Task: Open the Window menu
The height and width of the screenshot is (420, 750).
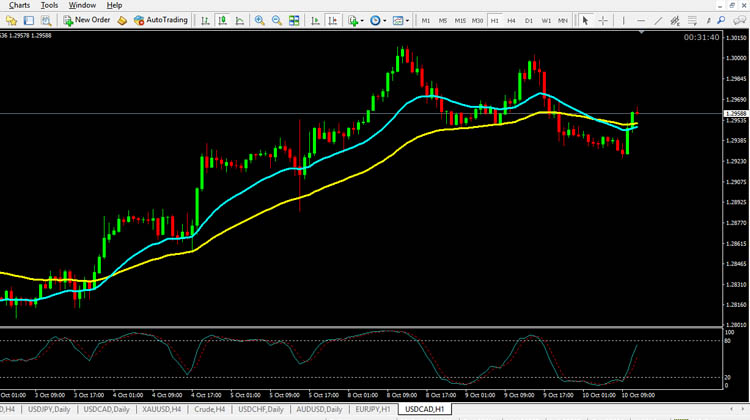Action: (x=82, y=5)
